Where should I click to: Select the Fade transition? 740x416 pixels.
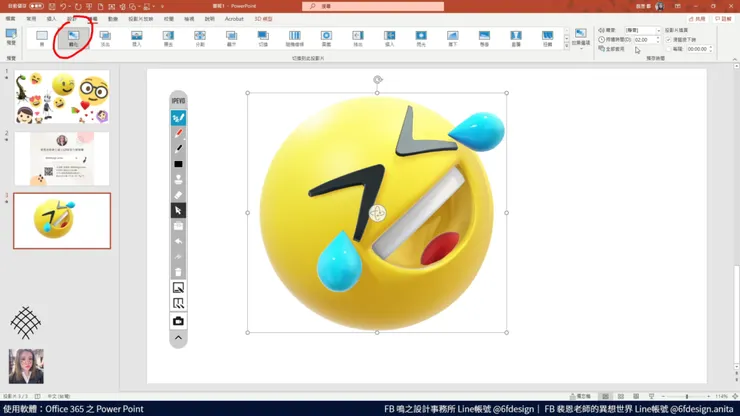[105, 38]
